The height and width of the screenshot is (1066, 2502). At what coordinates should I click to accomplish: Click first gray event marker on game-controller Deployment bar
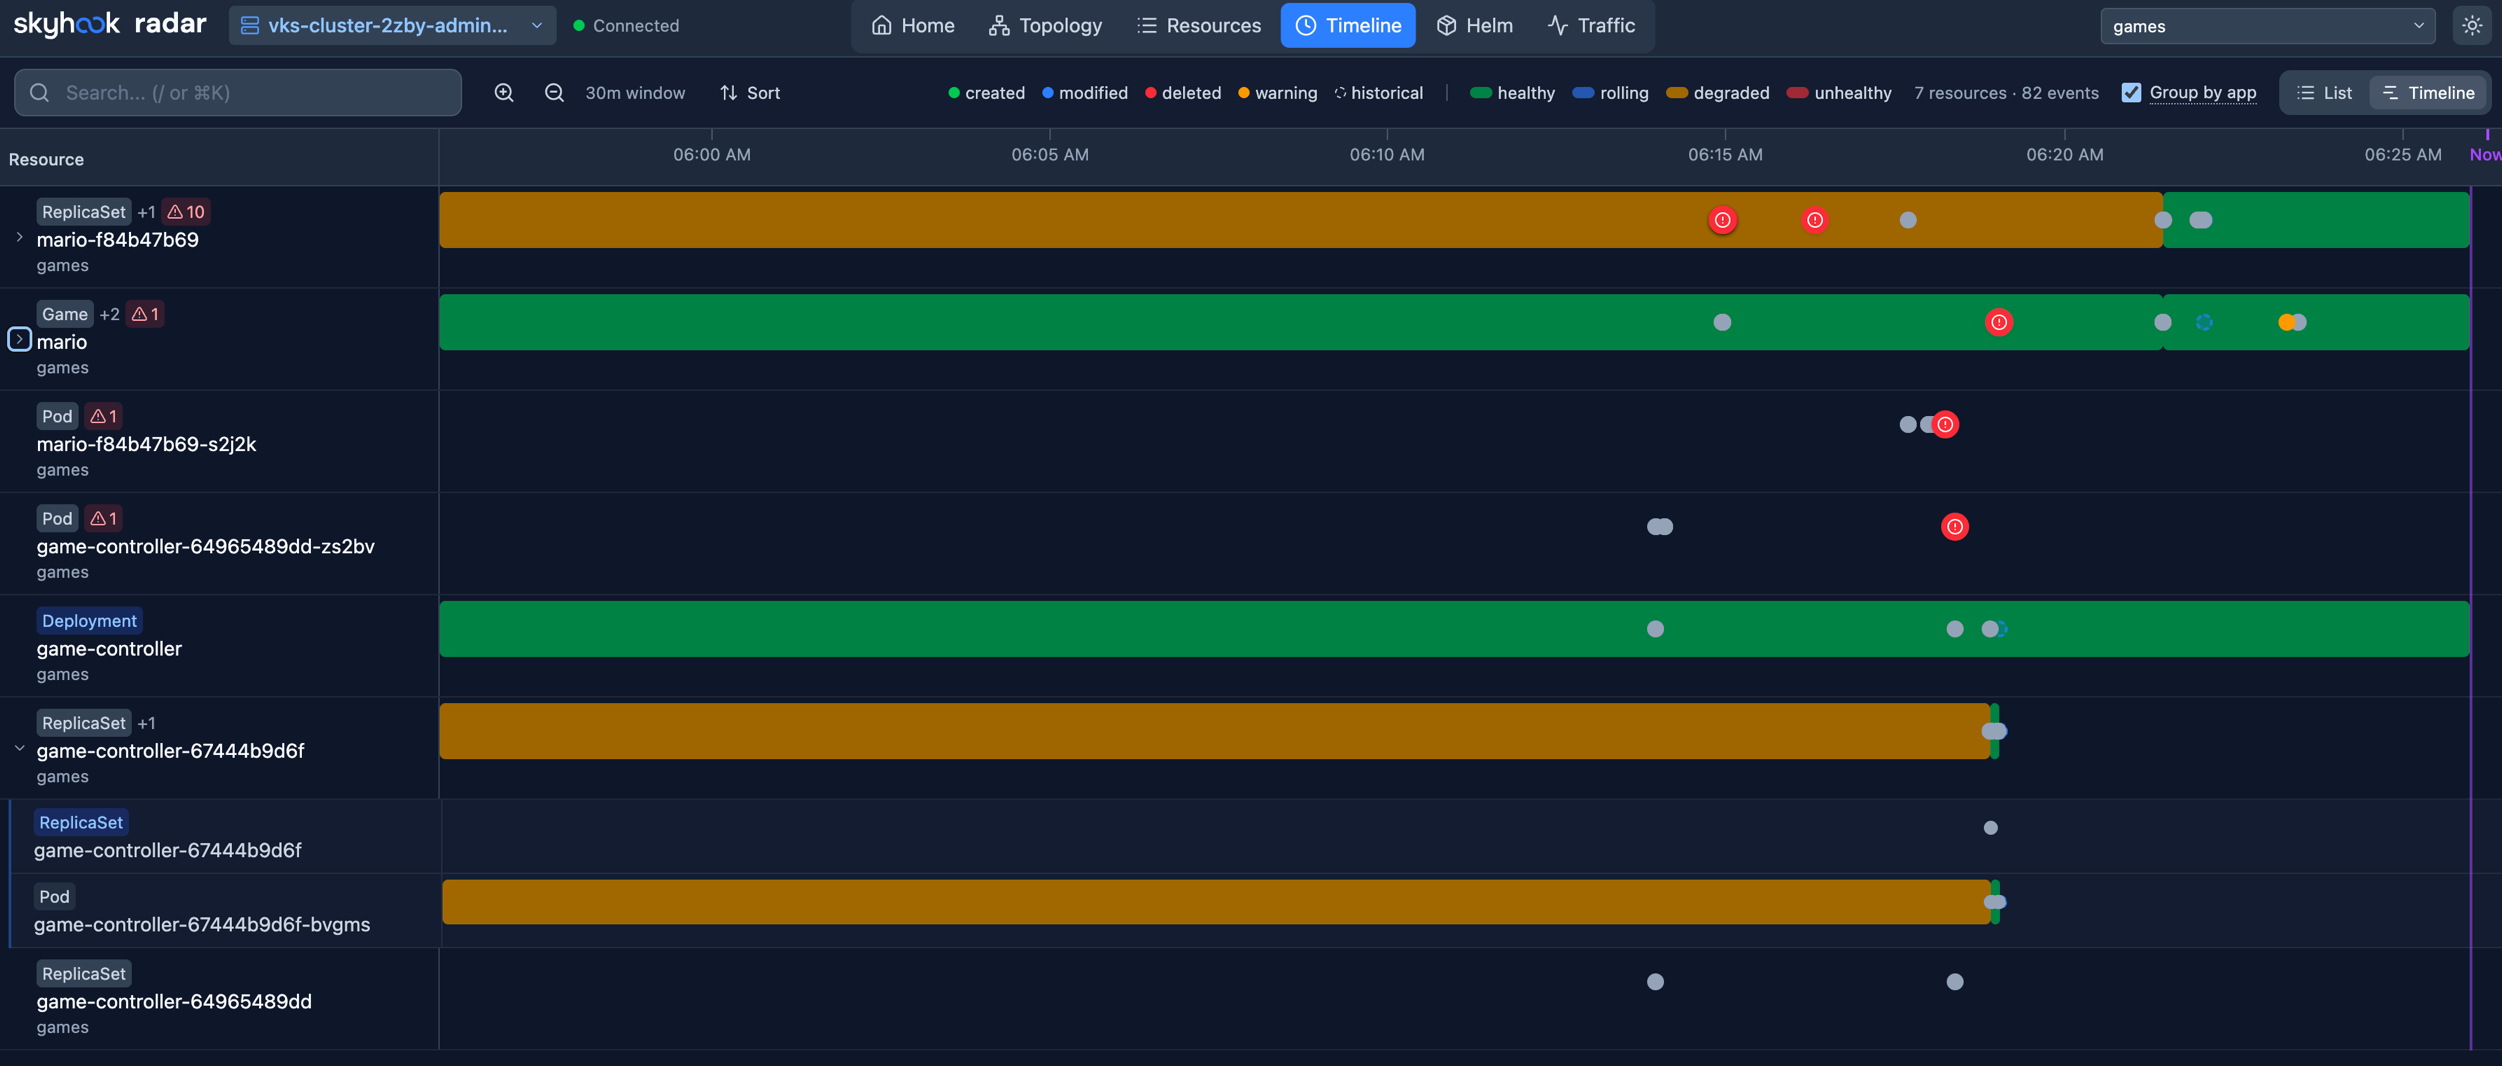[1655, 629]
